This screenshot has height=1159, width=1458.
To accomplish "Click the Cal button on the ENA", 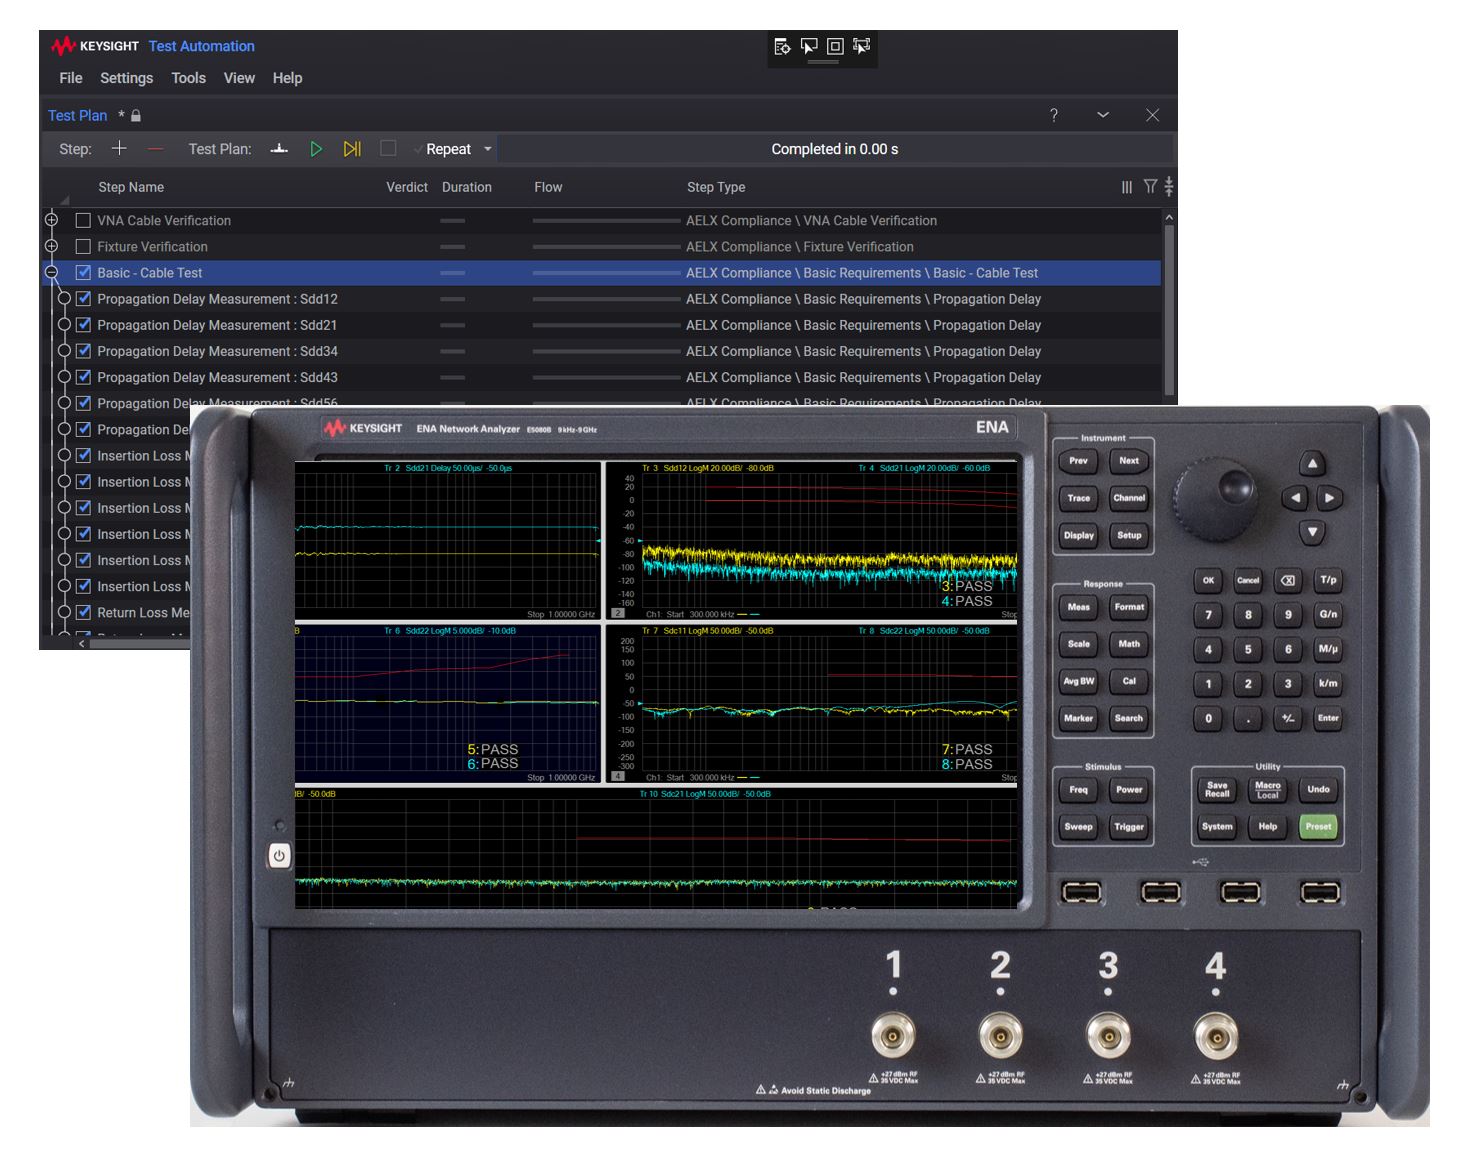I will tap(1129, 681).
